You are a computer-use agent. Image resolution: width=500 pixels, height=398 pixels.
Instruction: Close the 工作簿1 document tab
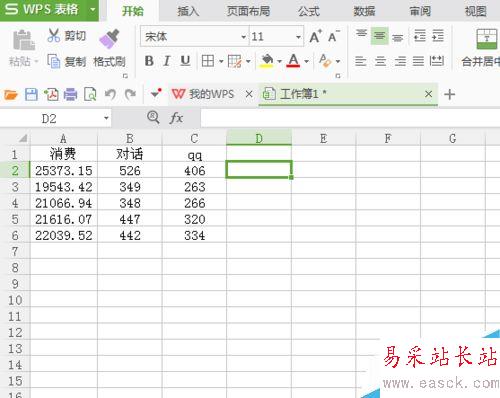[x=428, y=94]
